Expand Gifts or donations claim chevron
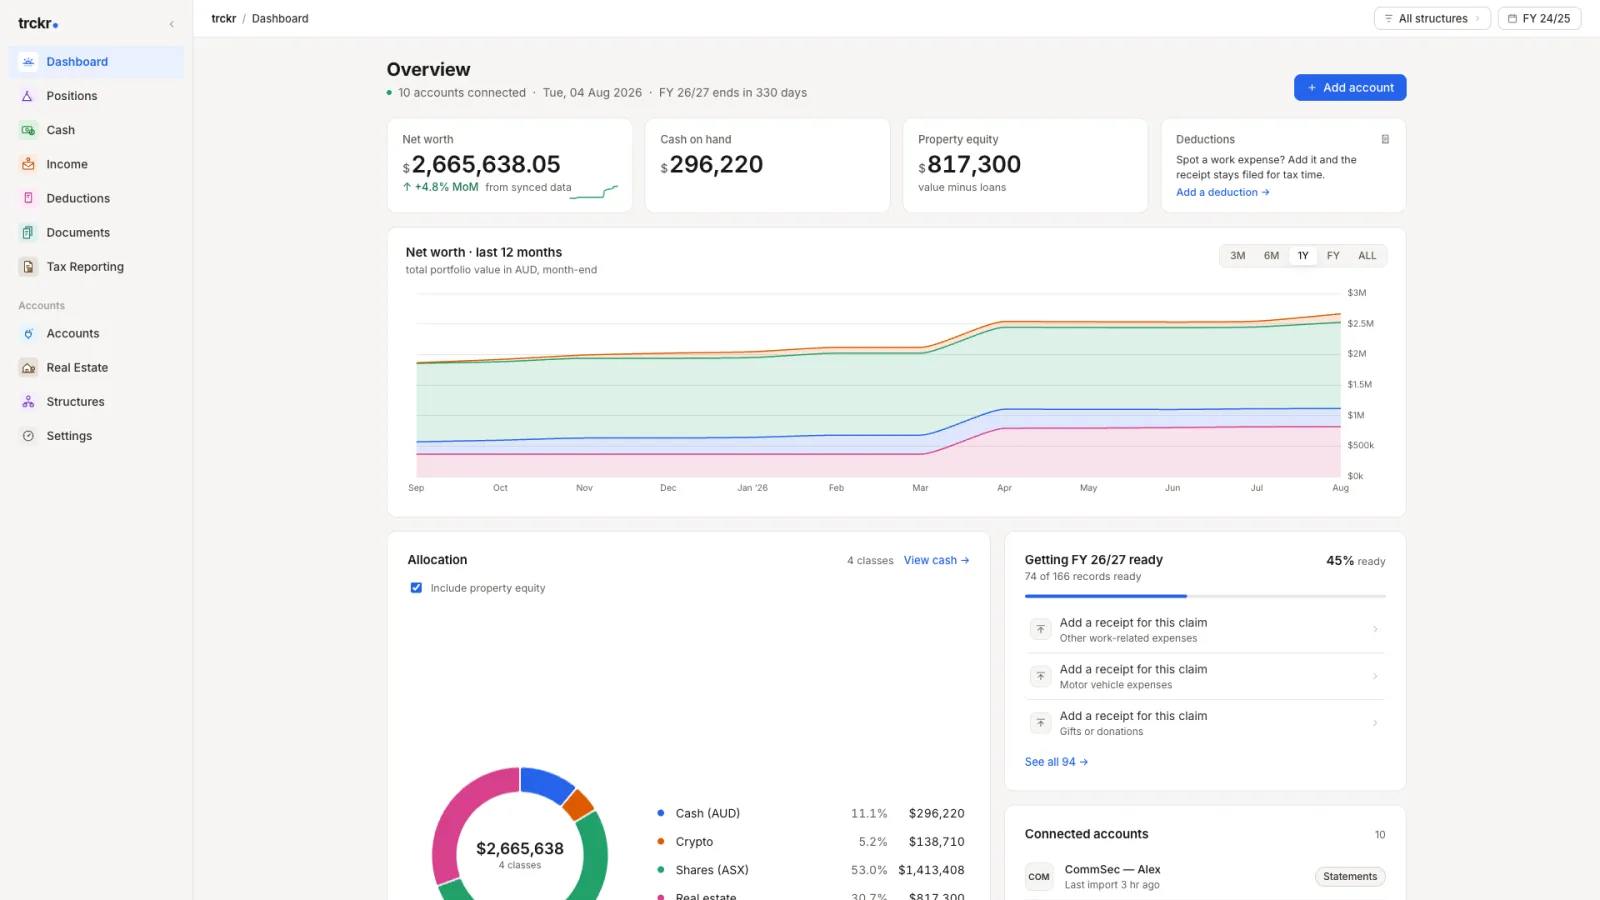The image size is (1600, 900). [1375, 723]
